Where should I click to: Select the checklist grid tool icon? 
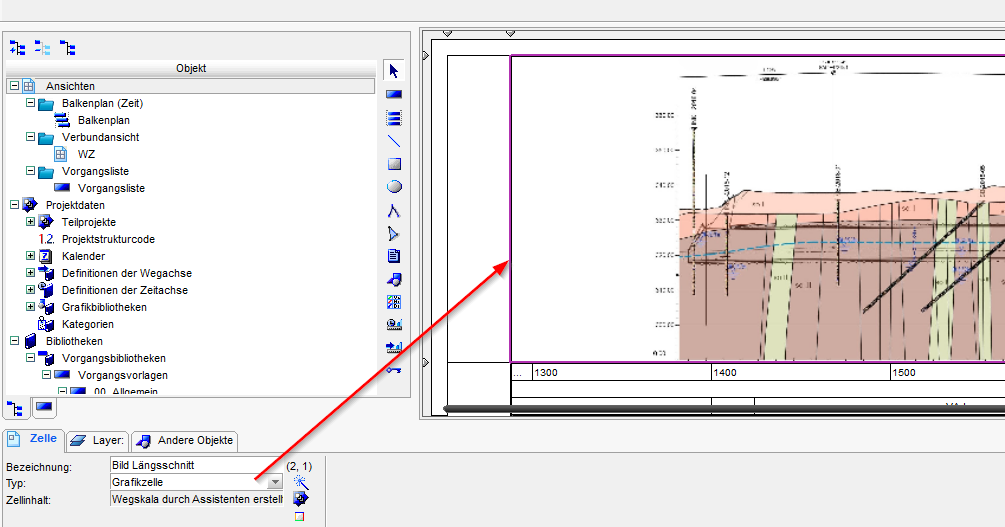pos(394,302)
